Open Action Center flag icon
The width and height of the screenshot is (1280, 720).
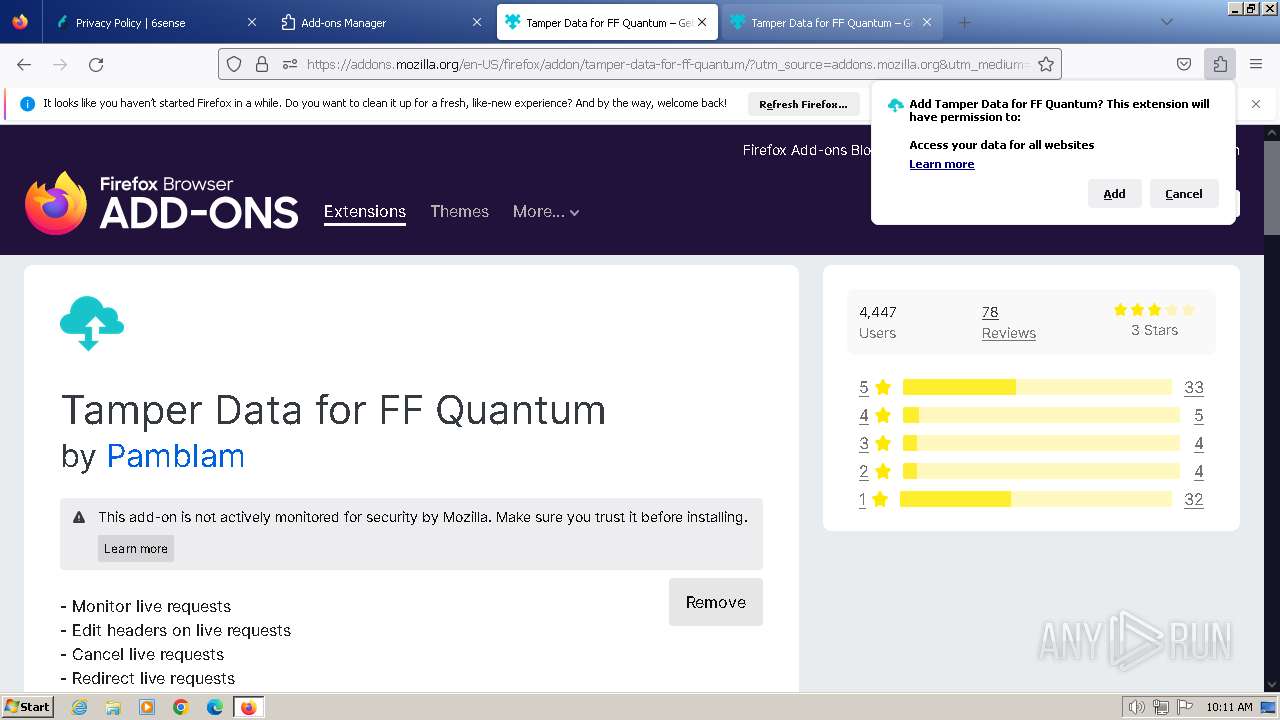pos(1185,707)
